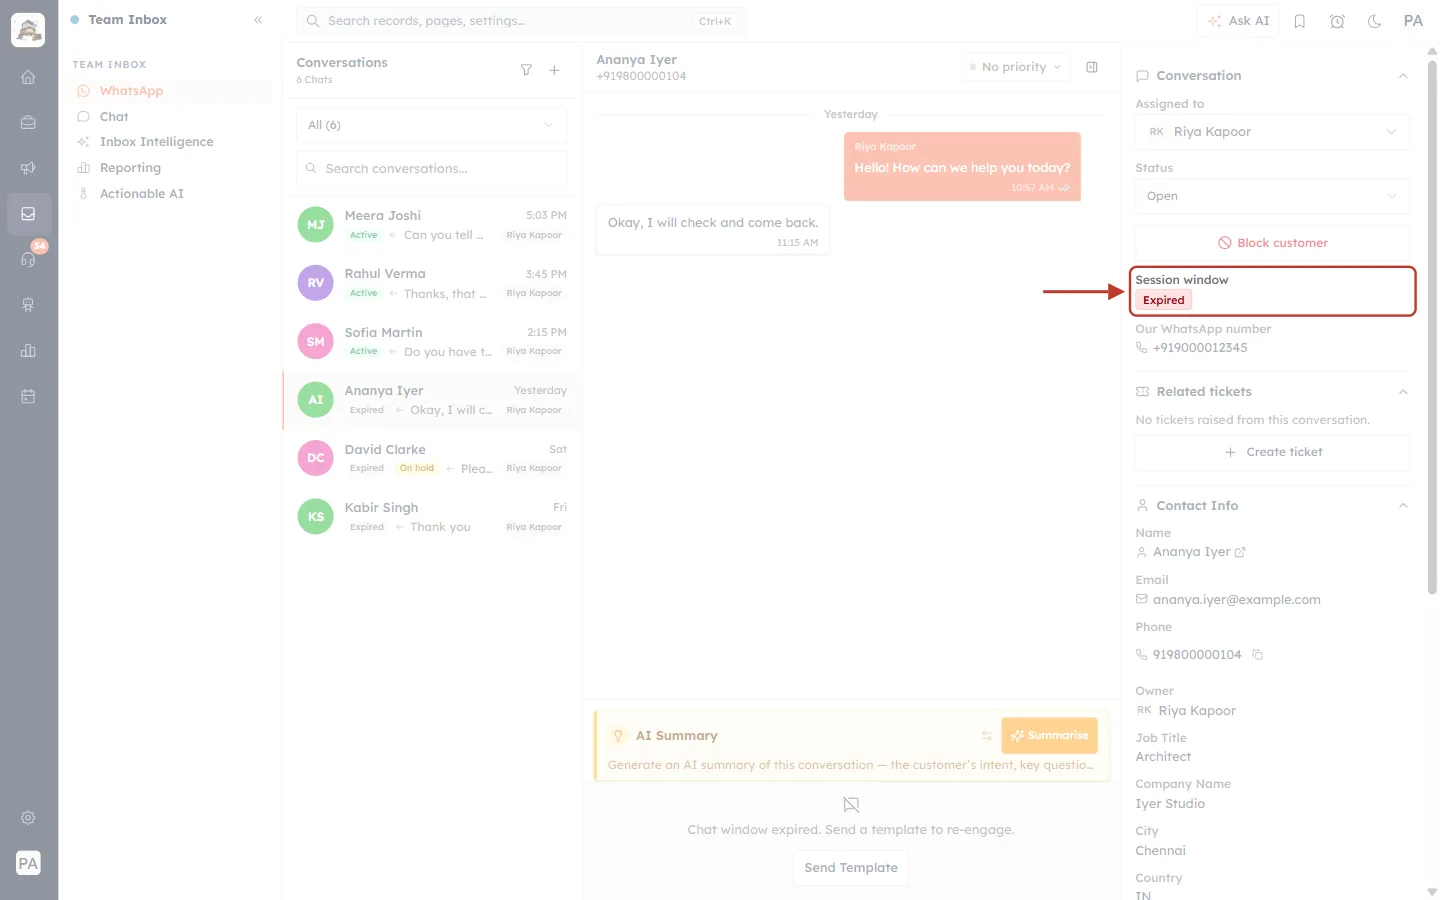This screenshot has height=900, width=1440.
Task: Toggle dark mode with the moon icon
Action: (x=1375, y=21)
